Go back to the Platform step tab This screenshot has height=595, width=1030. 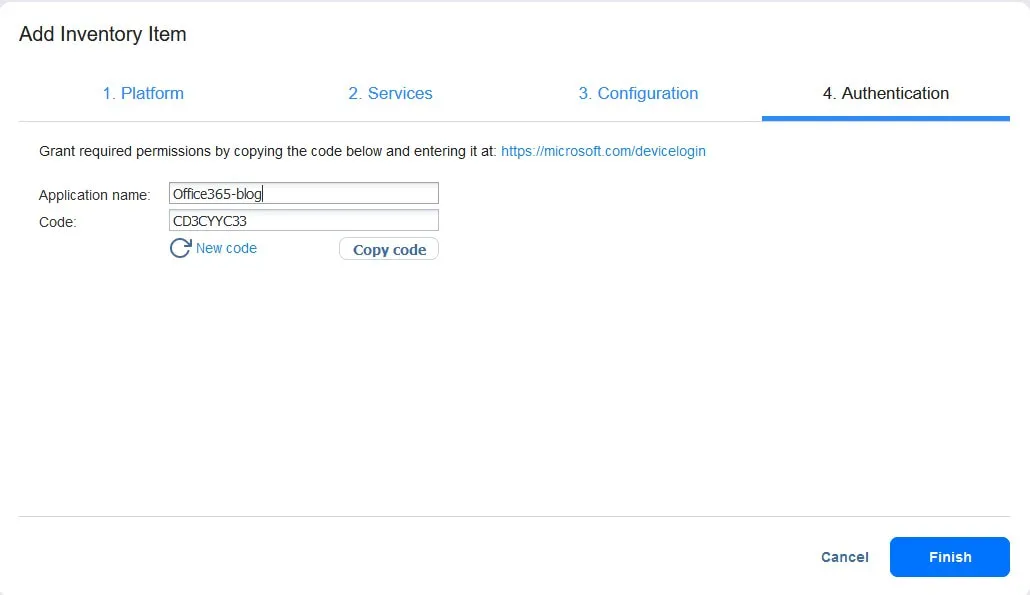[143, 93]
